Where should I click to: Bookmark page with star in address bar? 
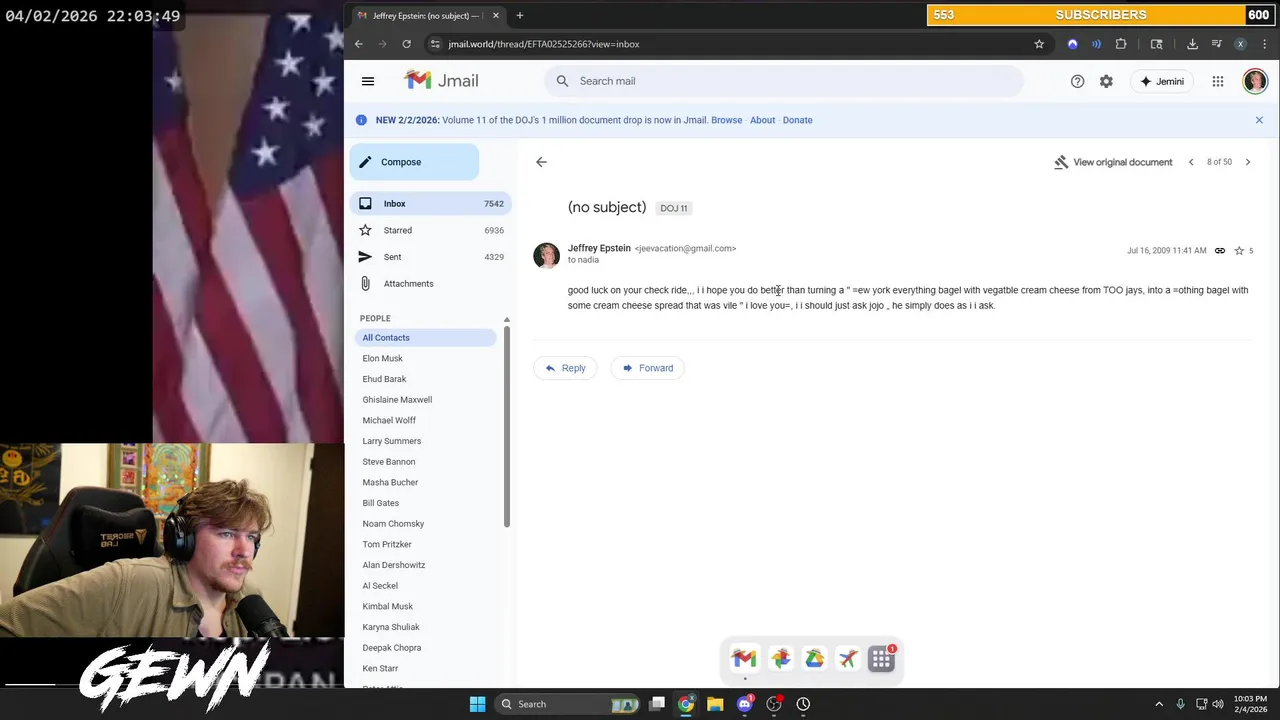pos(1039,44)
